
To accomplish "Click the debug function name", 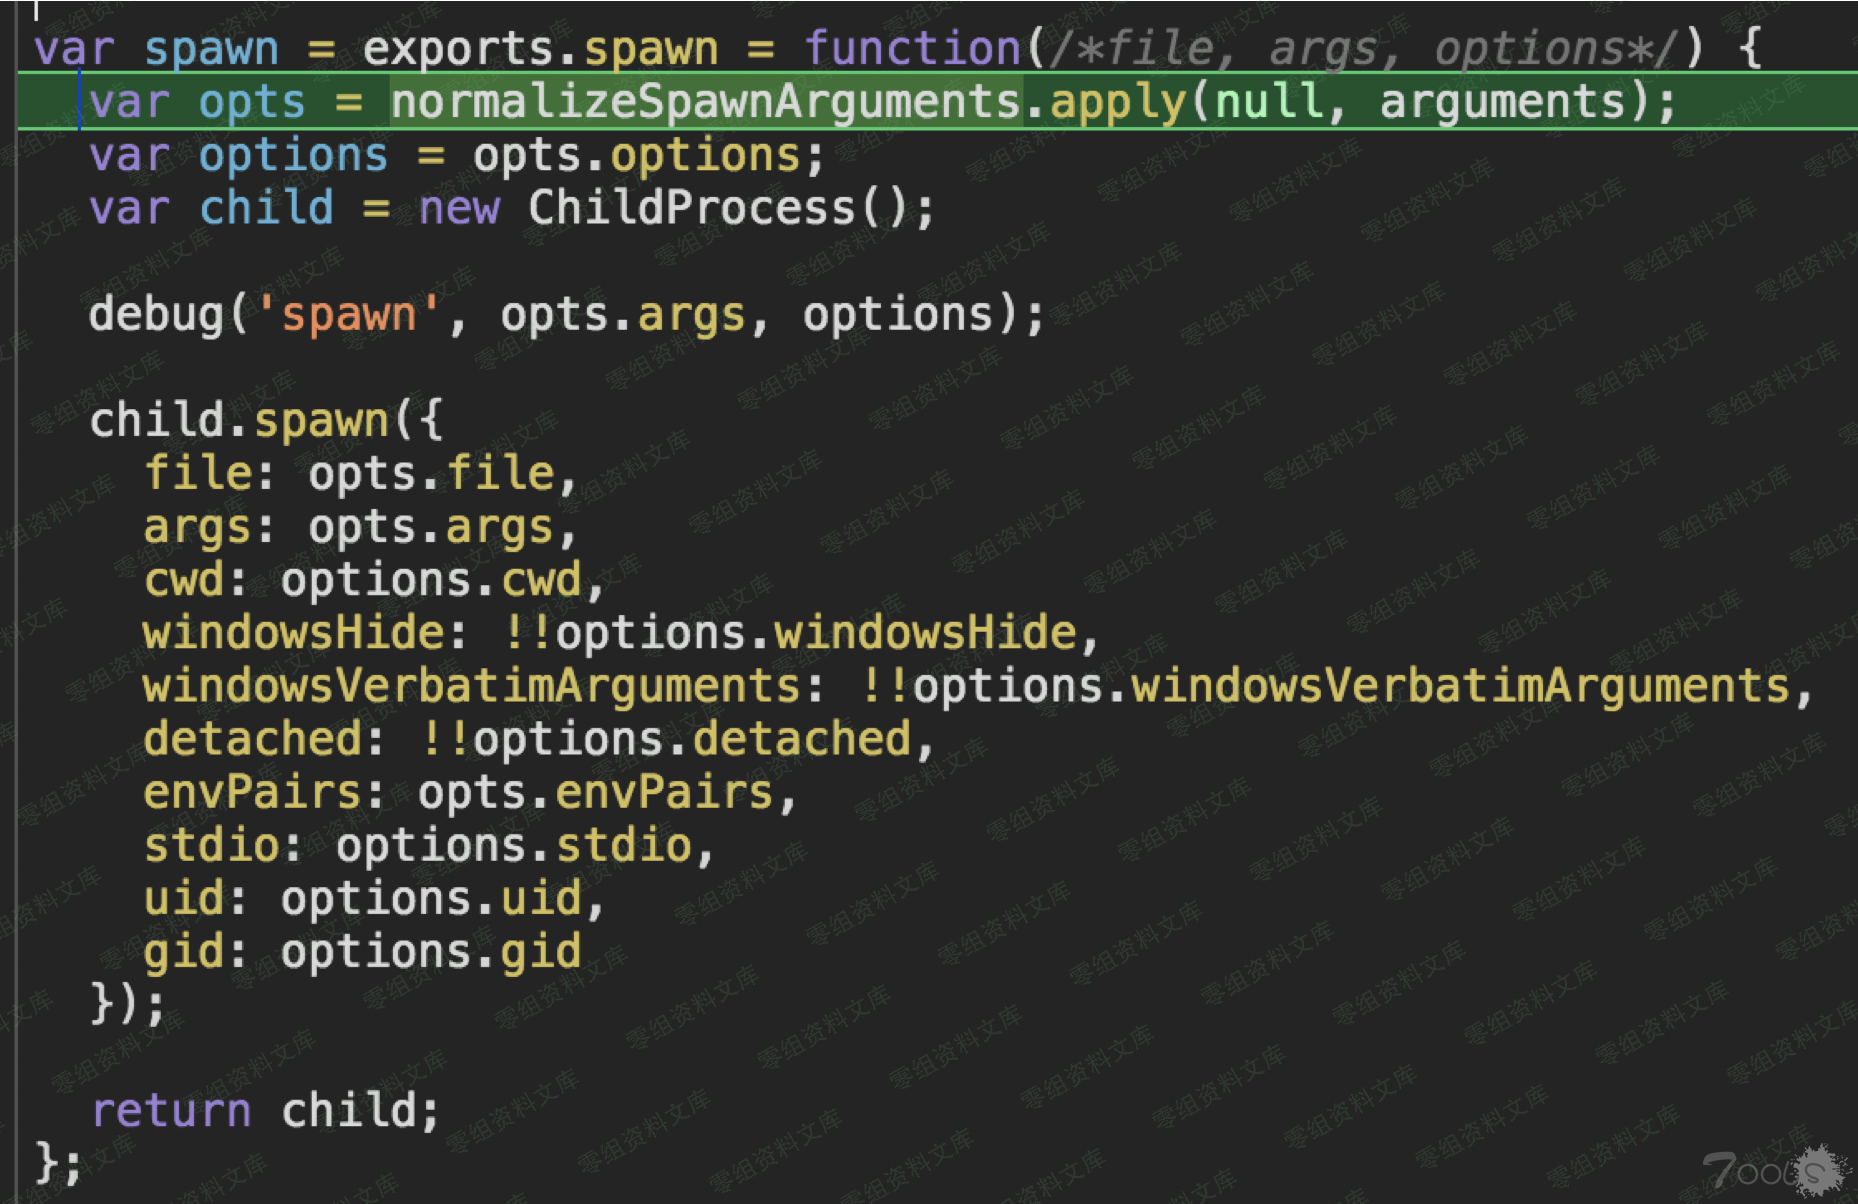I will pos(155,314).
